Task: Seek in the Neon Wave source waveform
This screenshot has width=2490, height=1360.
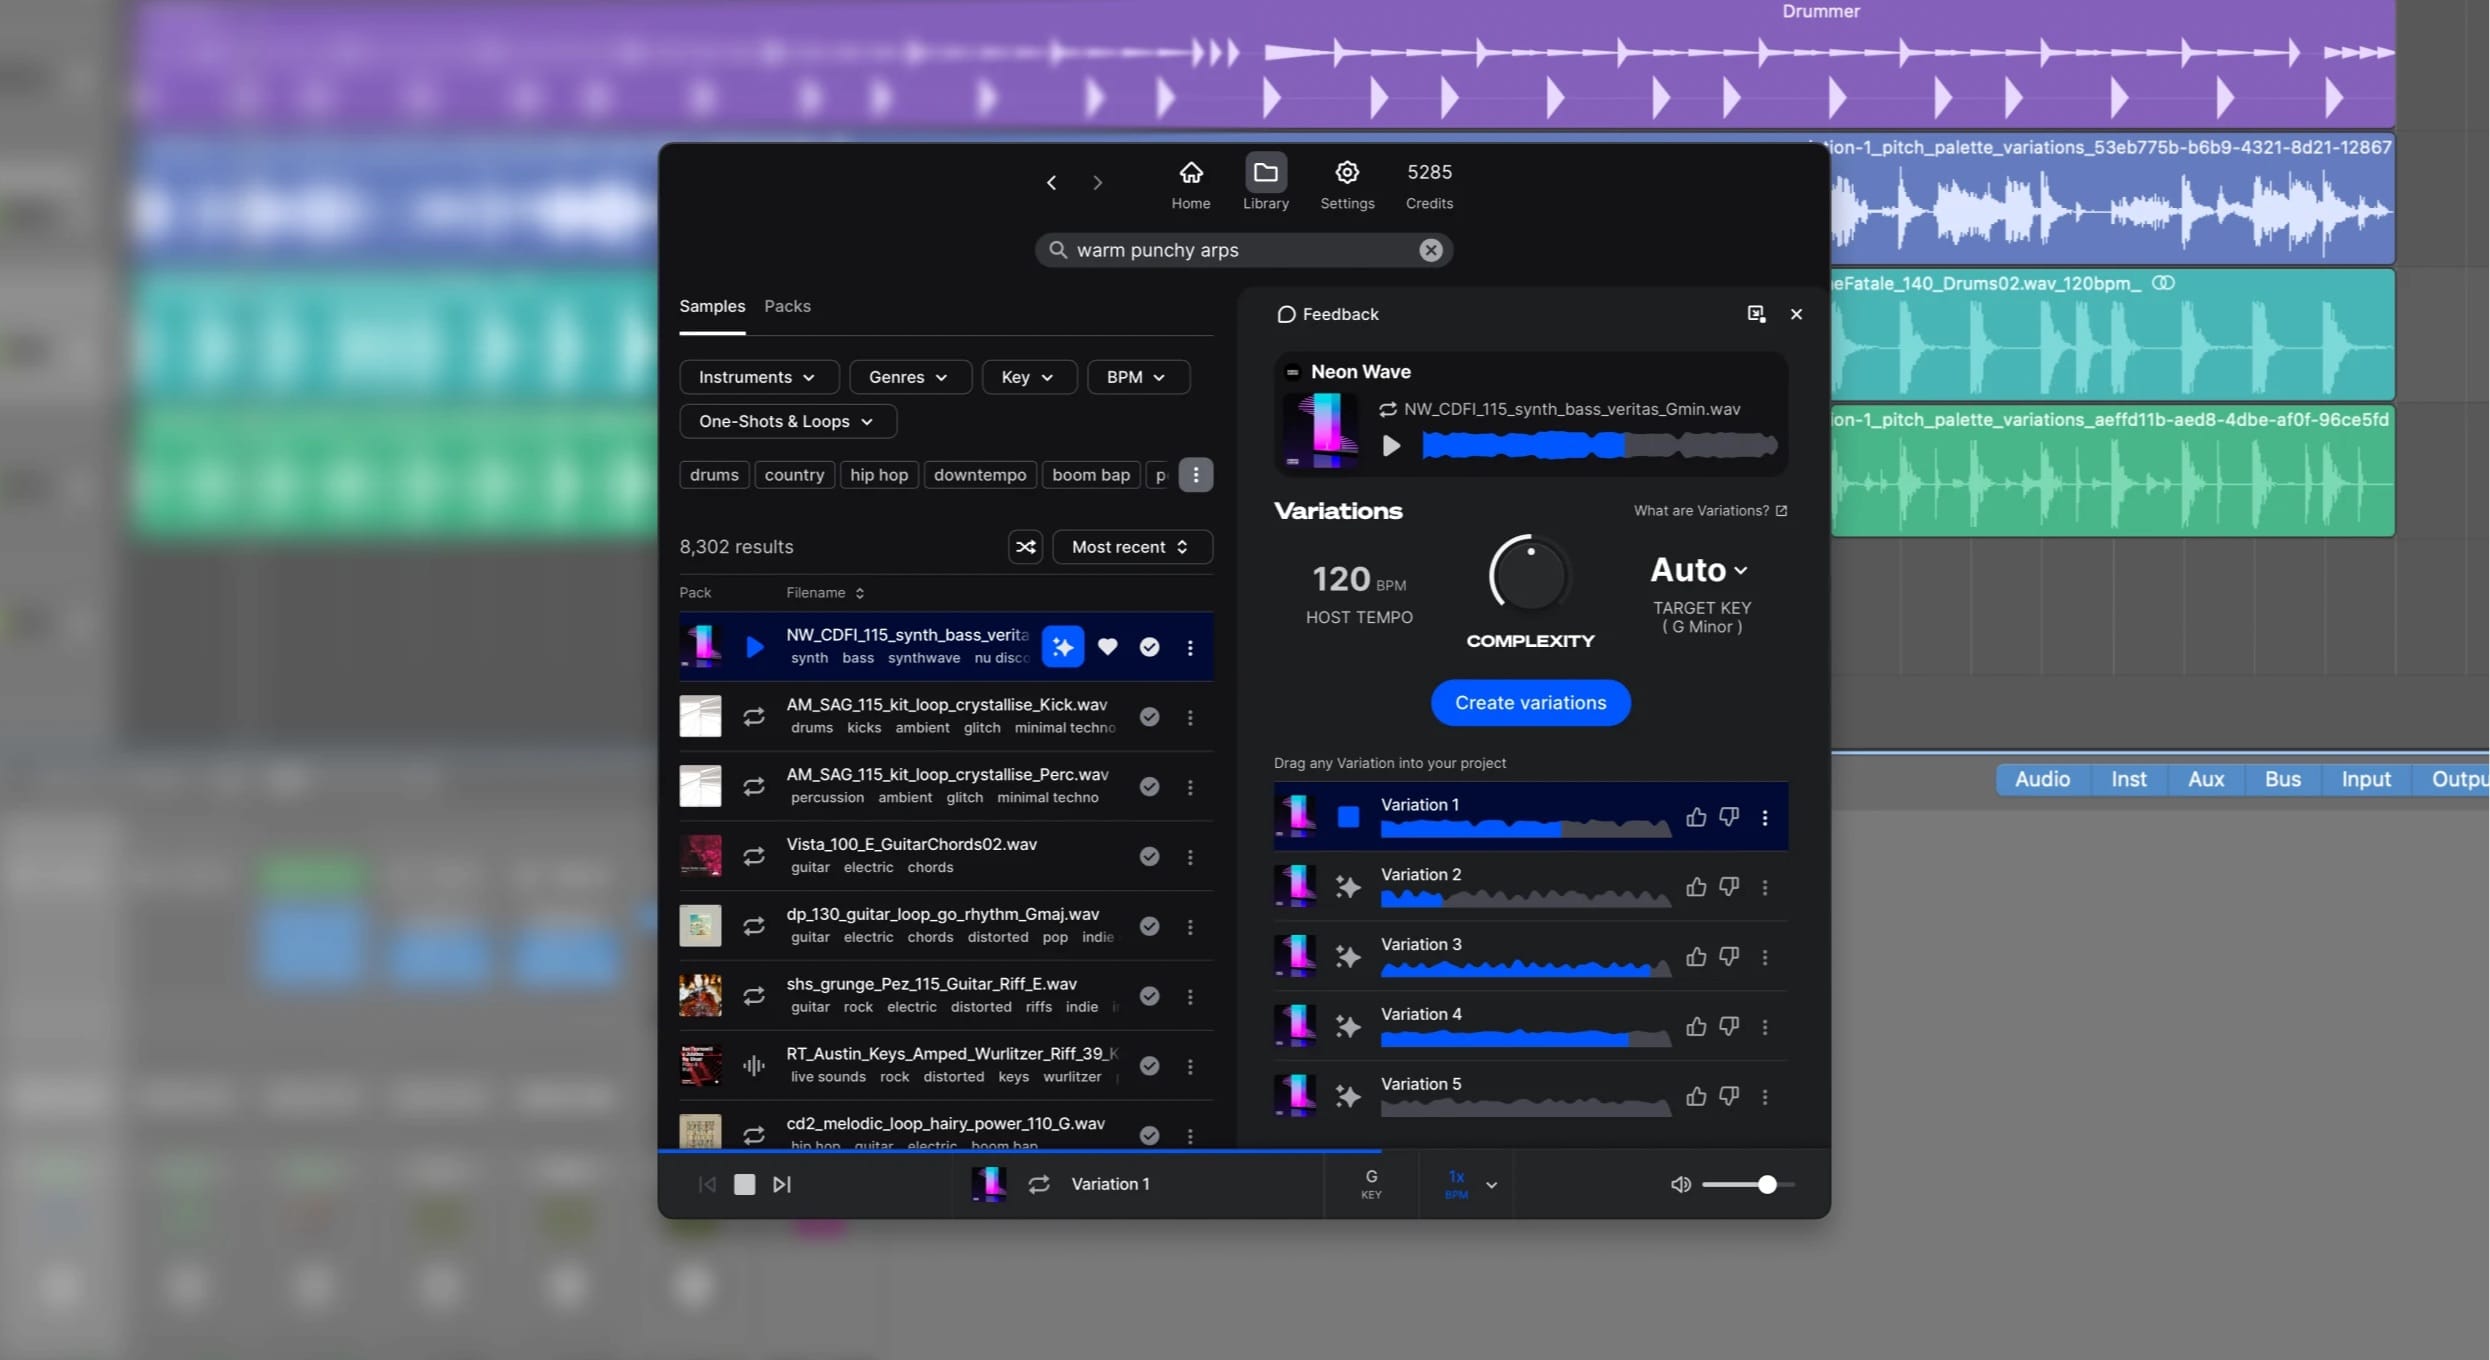Action: (1599, 445)
